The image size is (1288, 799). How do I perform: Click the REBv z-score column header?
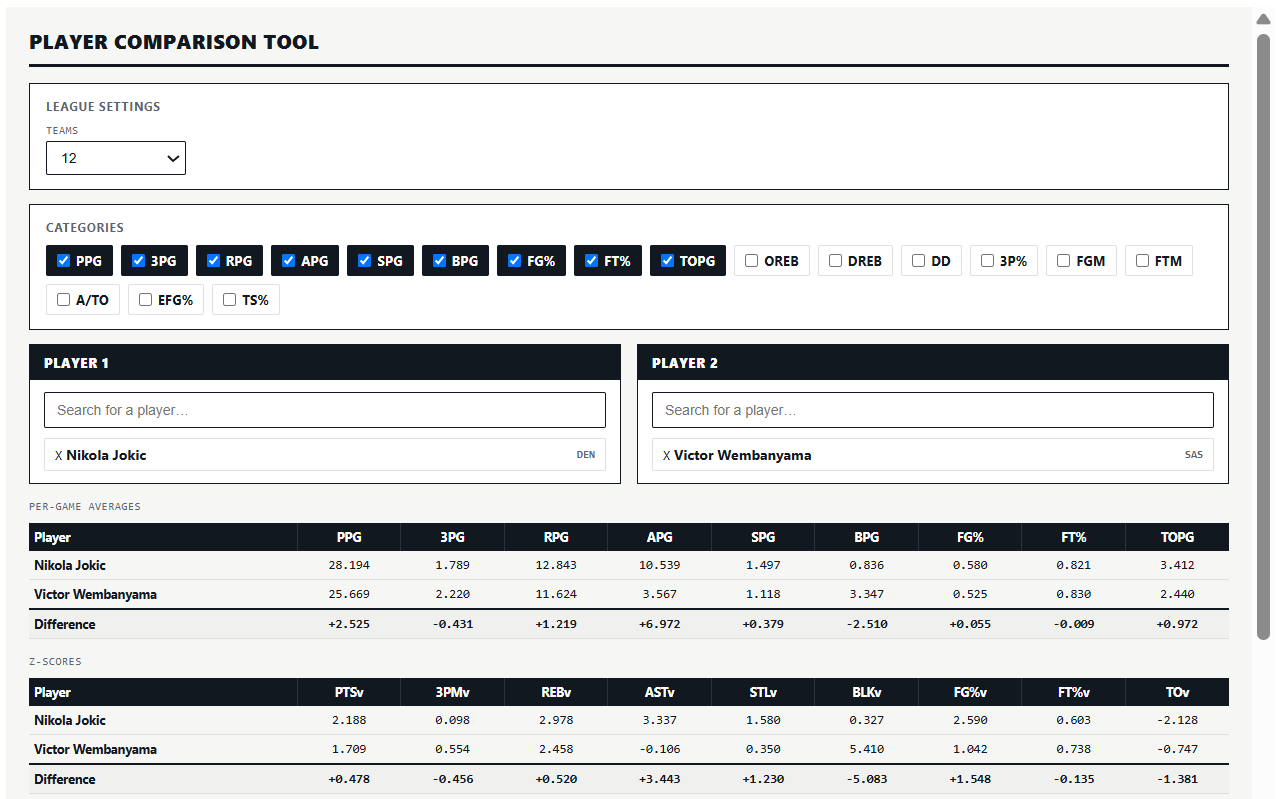coord(556,692)
